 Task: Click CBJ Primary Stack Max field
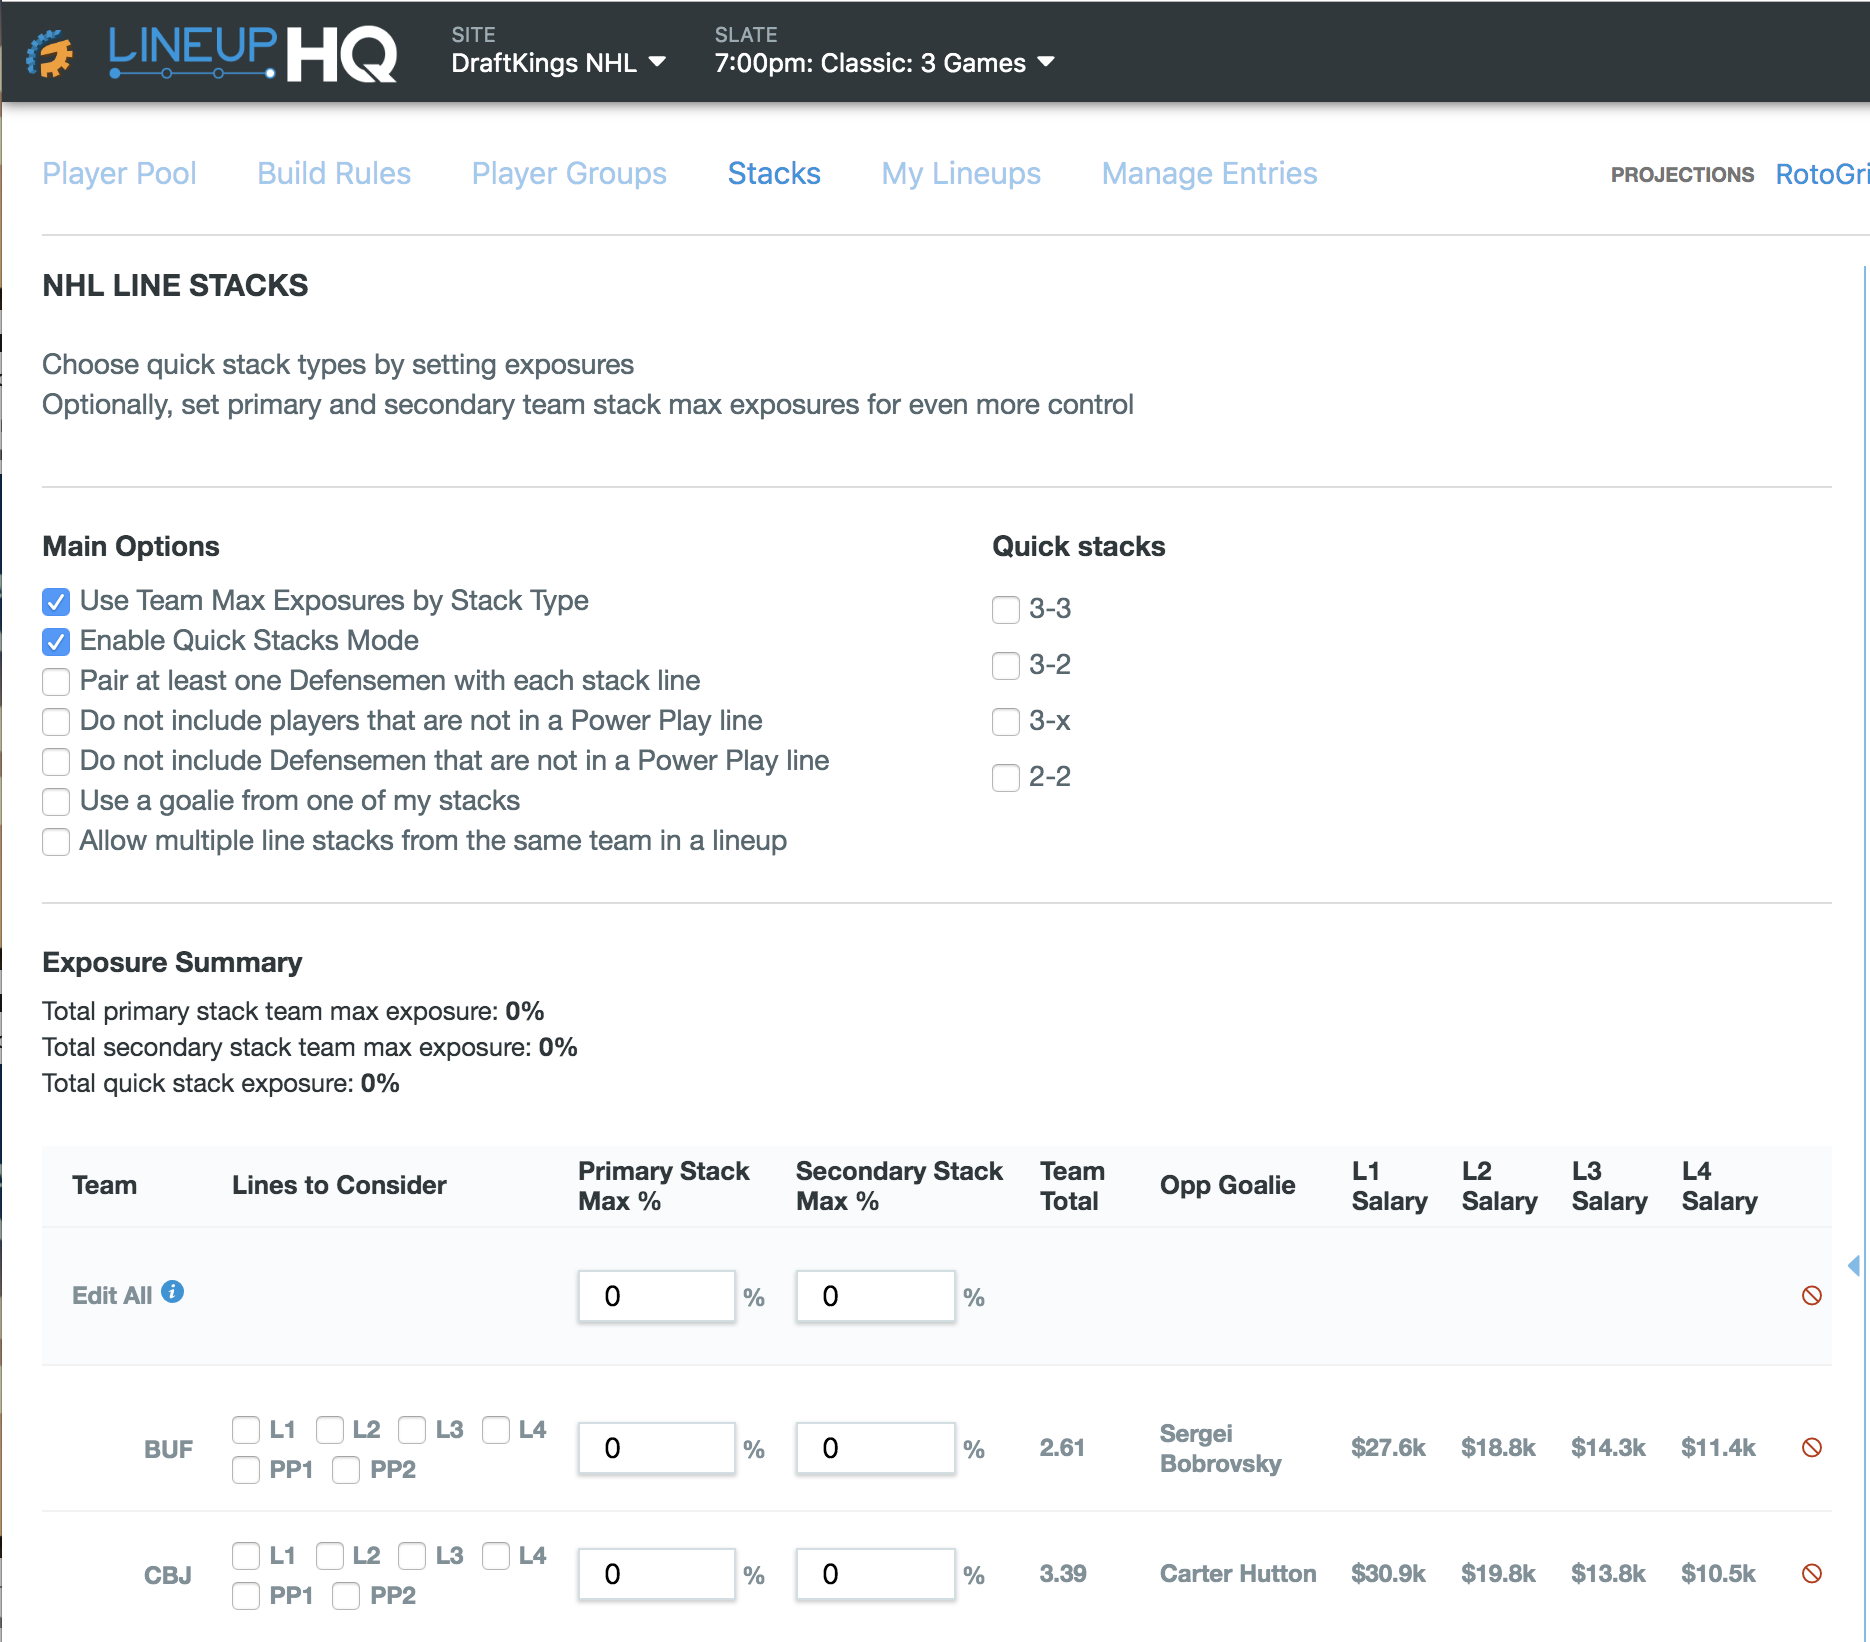point(657,1575)
